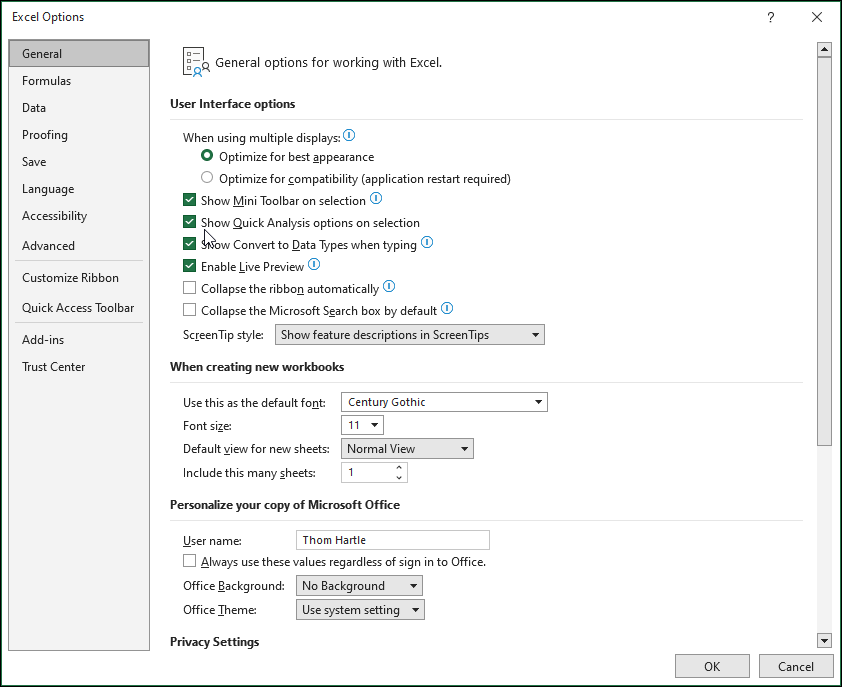Viewport: 842px width, 687px height.
Task: Open the Save category
Action: click(79, 162)
